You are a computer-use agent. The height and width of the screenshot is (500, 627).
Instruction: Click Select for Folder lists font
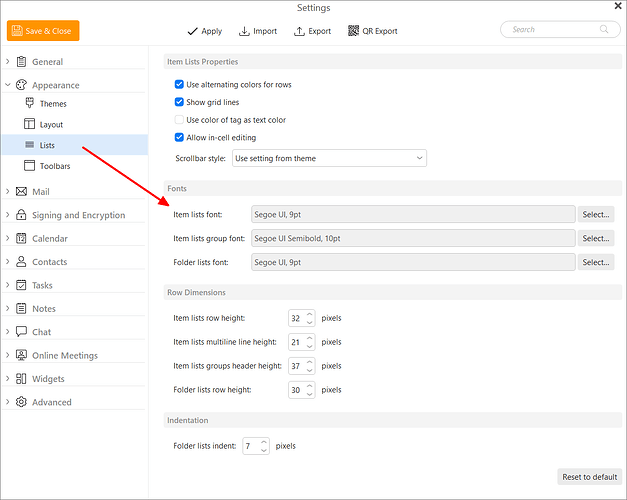[x=596, y=262]
